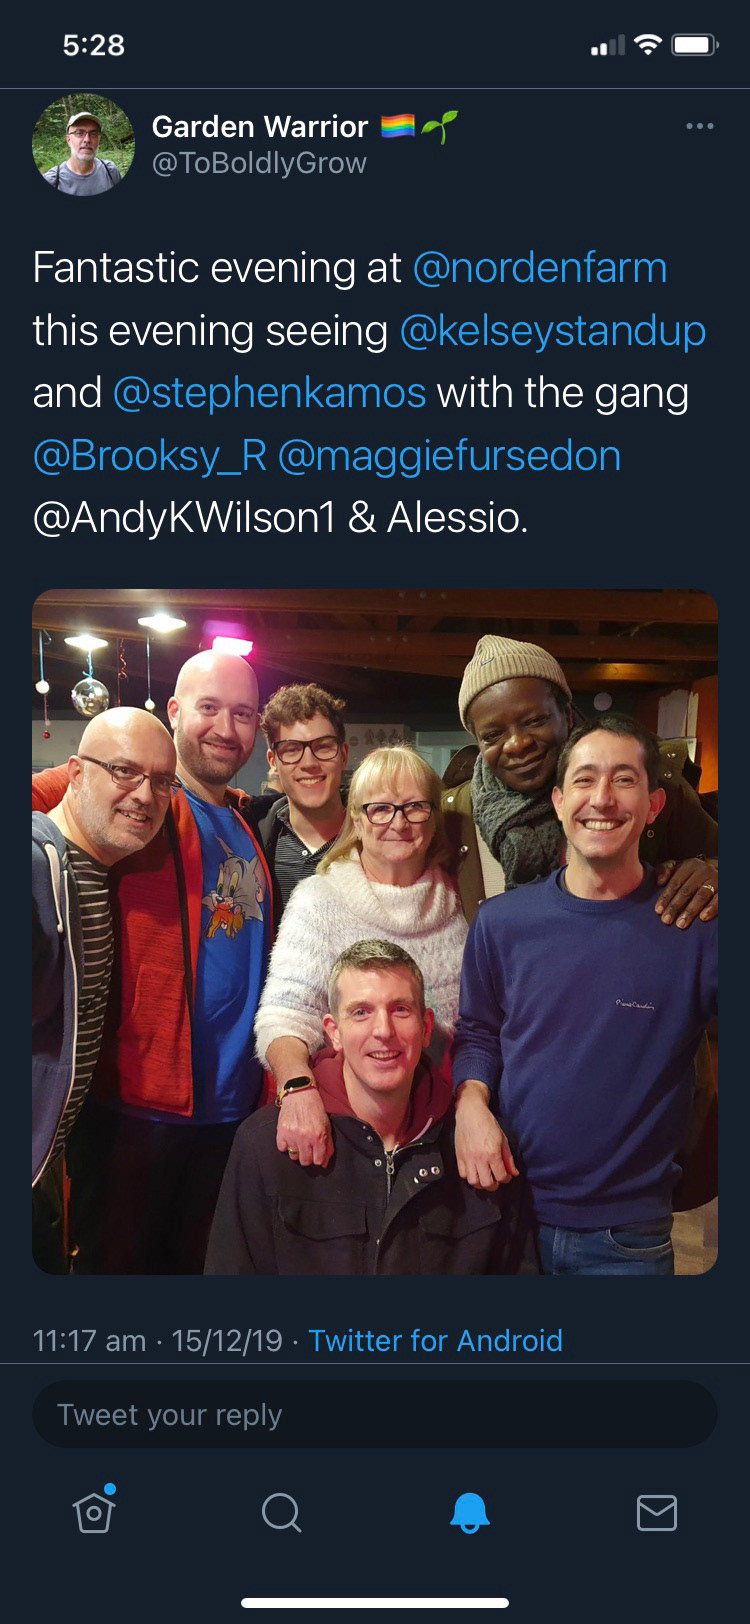This screenshot has height=1624, width=750.
Task: Open the Messages envelope tab
Action: (x=657, y=1513)
